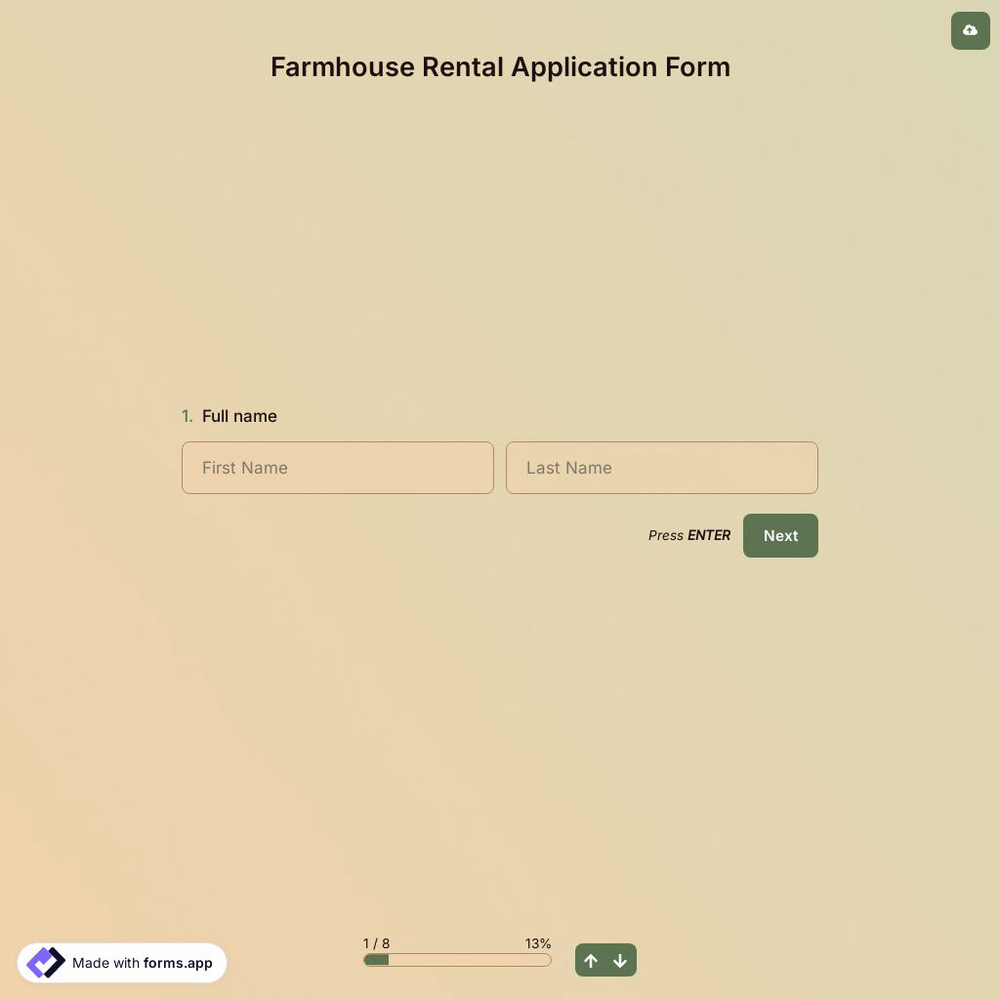Click the Press ENTER hint text
The image size is (1000, 1000).
(x=689, y=534)
